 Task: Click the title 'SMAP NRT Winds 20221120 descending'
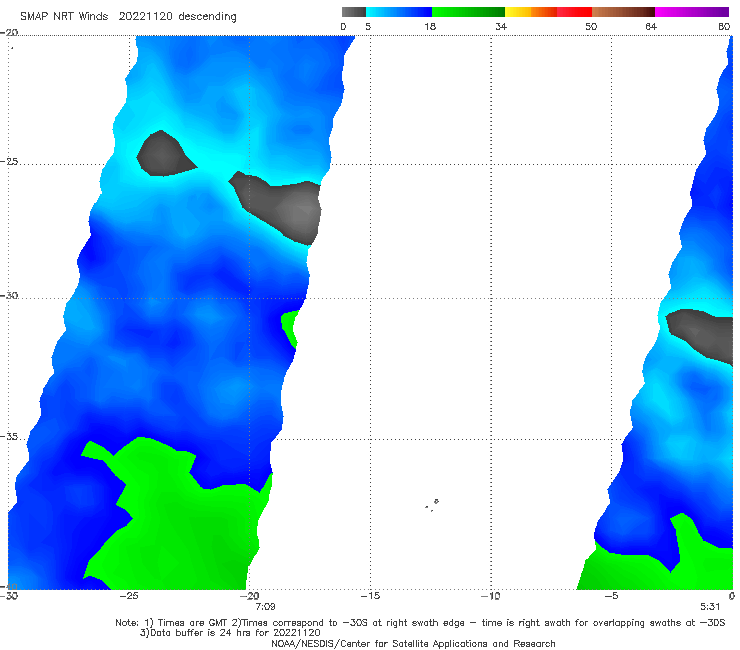pyautogui.click(x=128, y=17)
